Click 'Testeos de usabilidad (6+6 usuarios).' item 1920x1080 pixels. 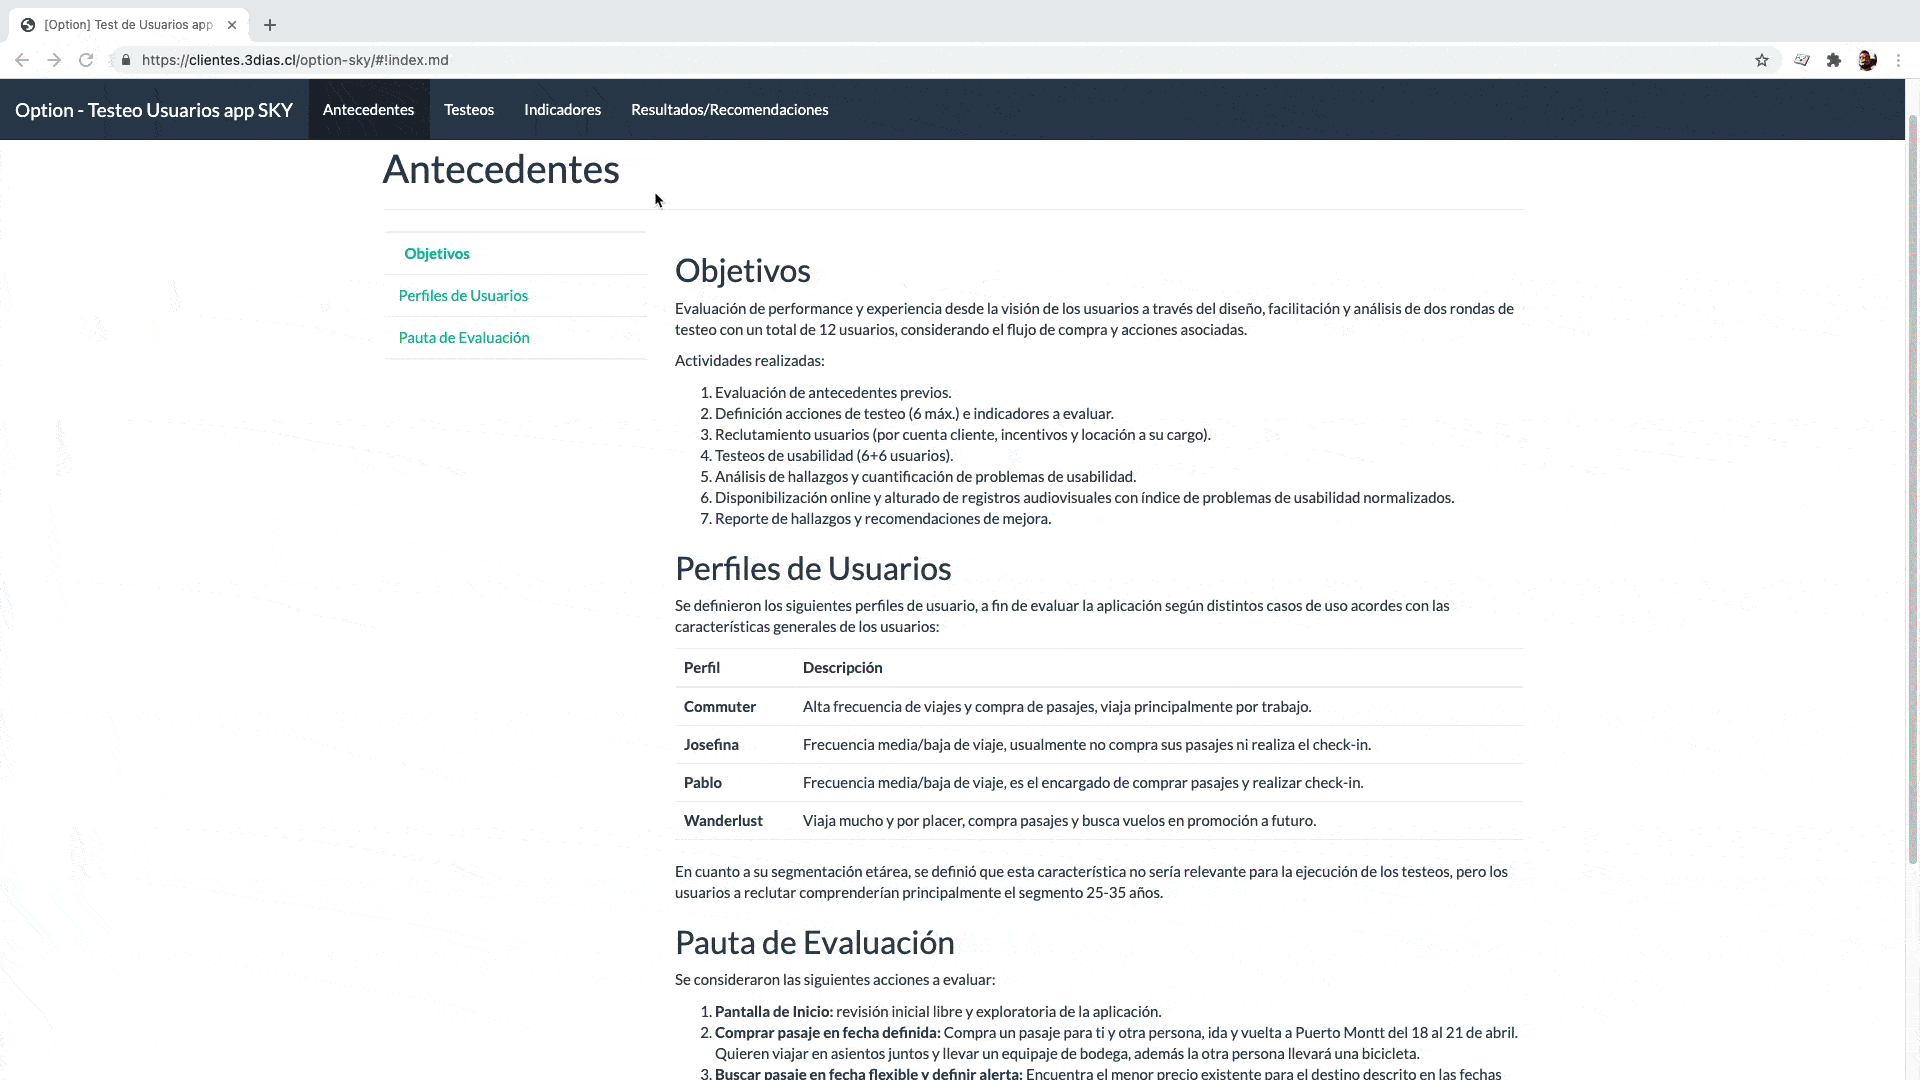click(834, 456)
